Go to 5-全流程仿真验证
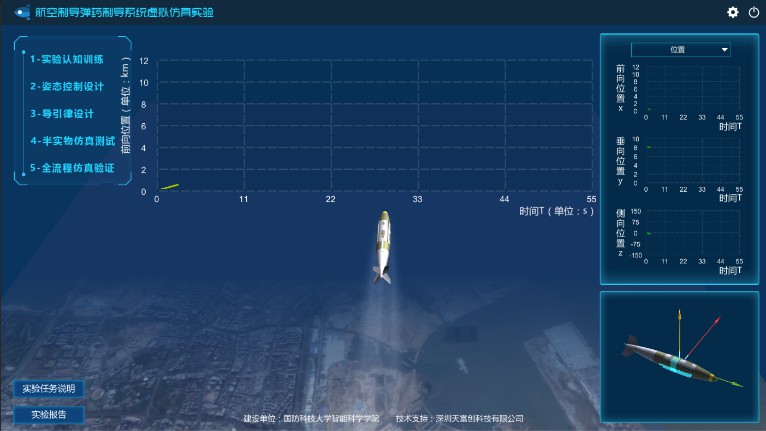Screen dimensions: 766x431 click(x=72, y=168)
